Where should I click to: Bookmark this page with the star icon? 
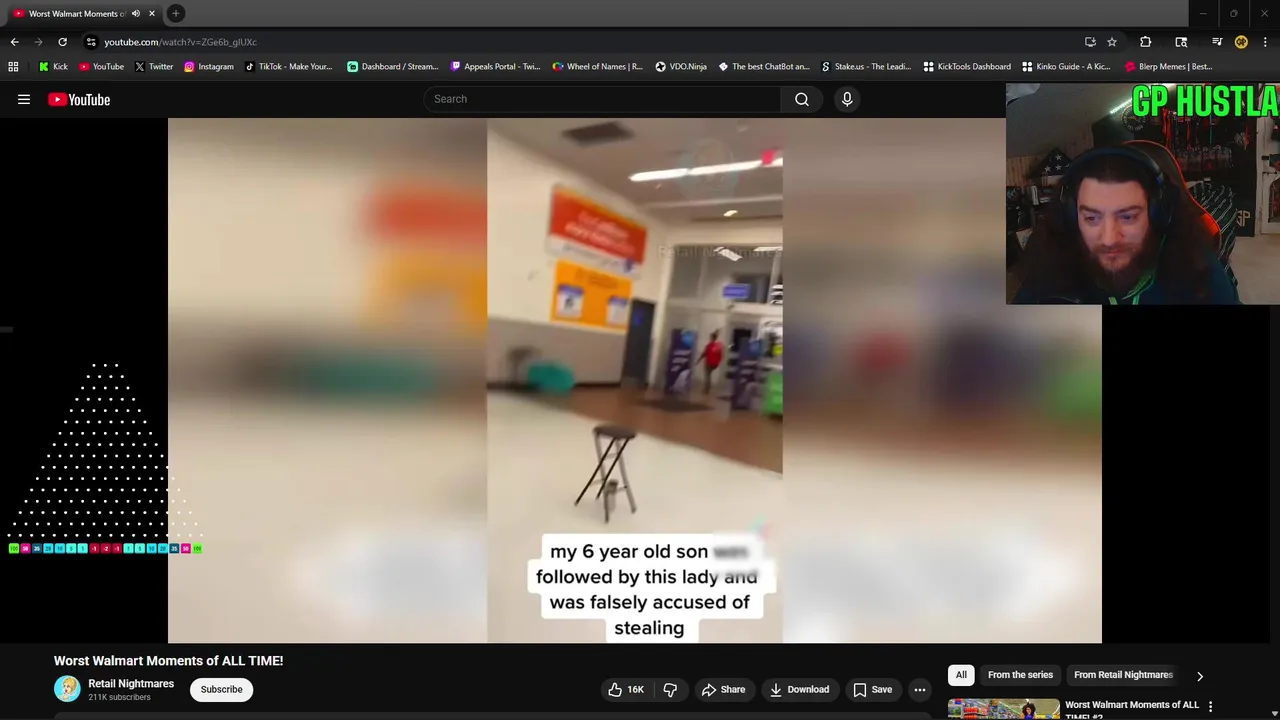[x=1112, y=42]
